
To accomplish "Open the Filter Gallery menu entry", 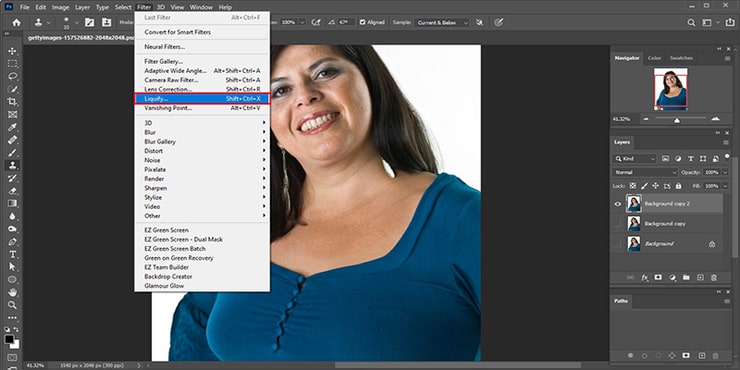I will pyautogui.click(x=202, y=61).
